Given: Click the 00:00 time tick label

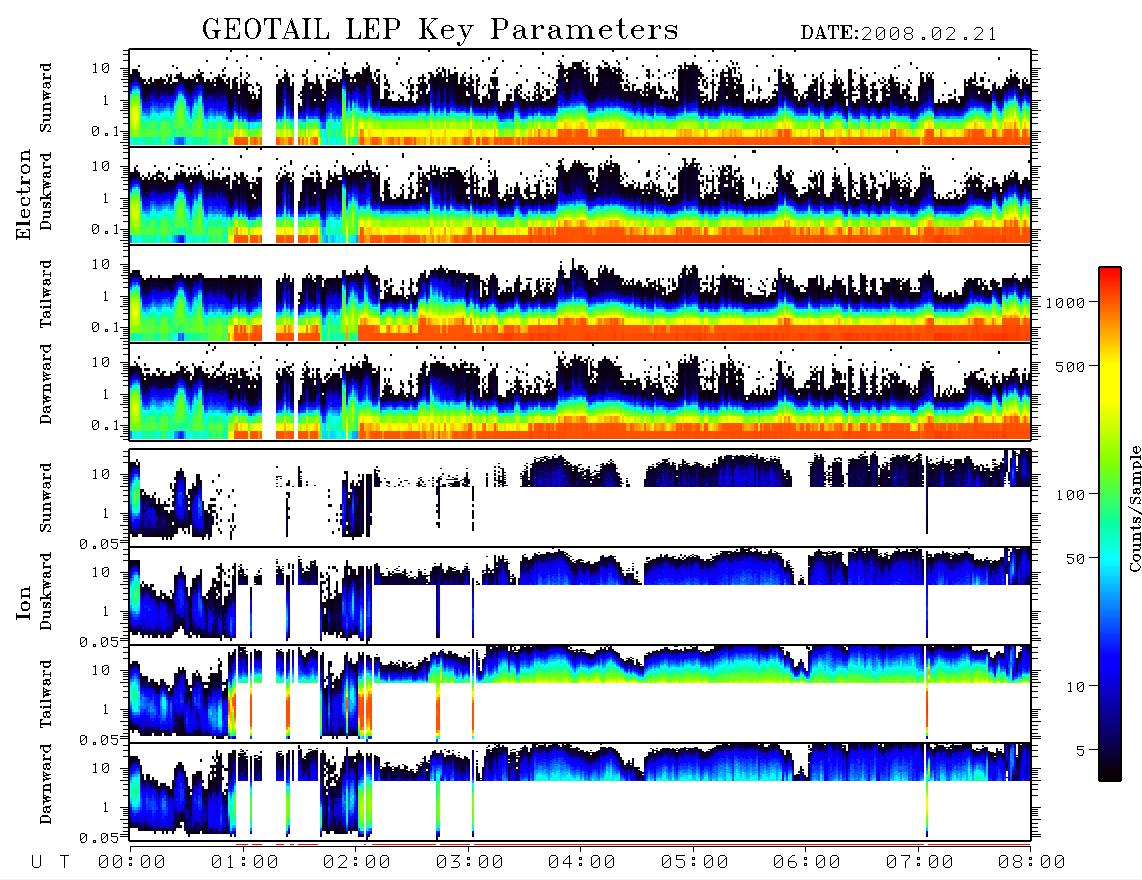Looking at the screenshot, I should pos(132,862).
